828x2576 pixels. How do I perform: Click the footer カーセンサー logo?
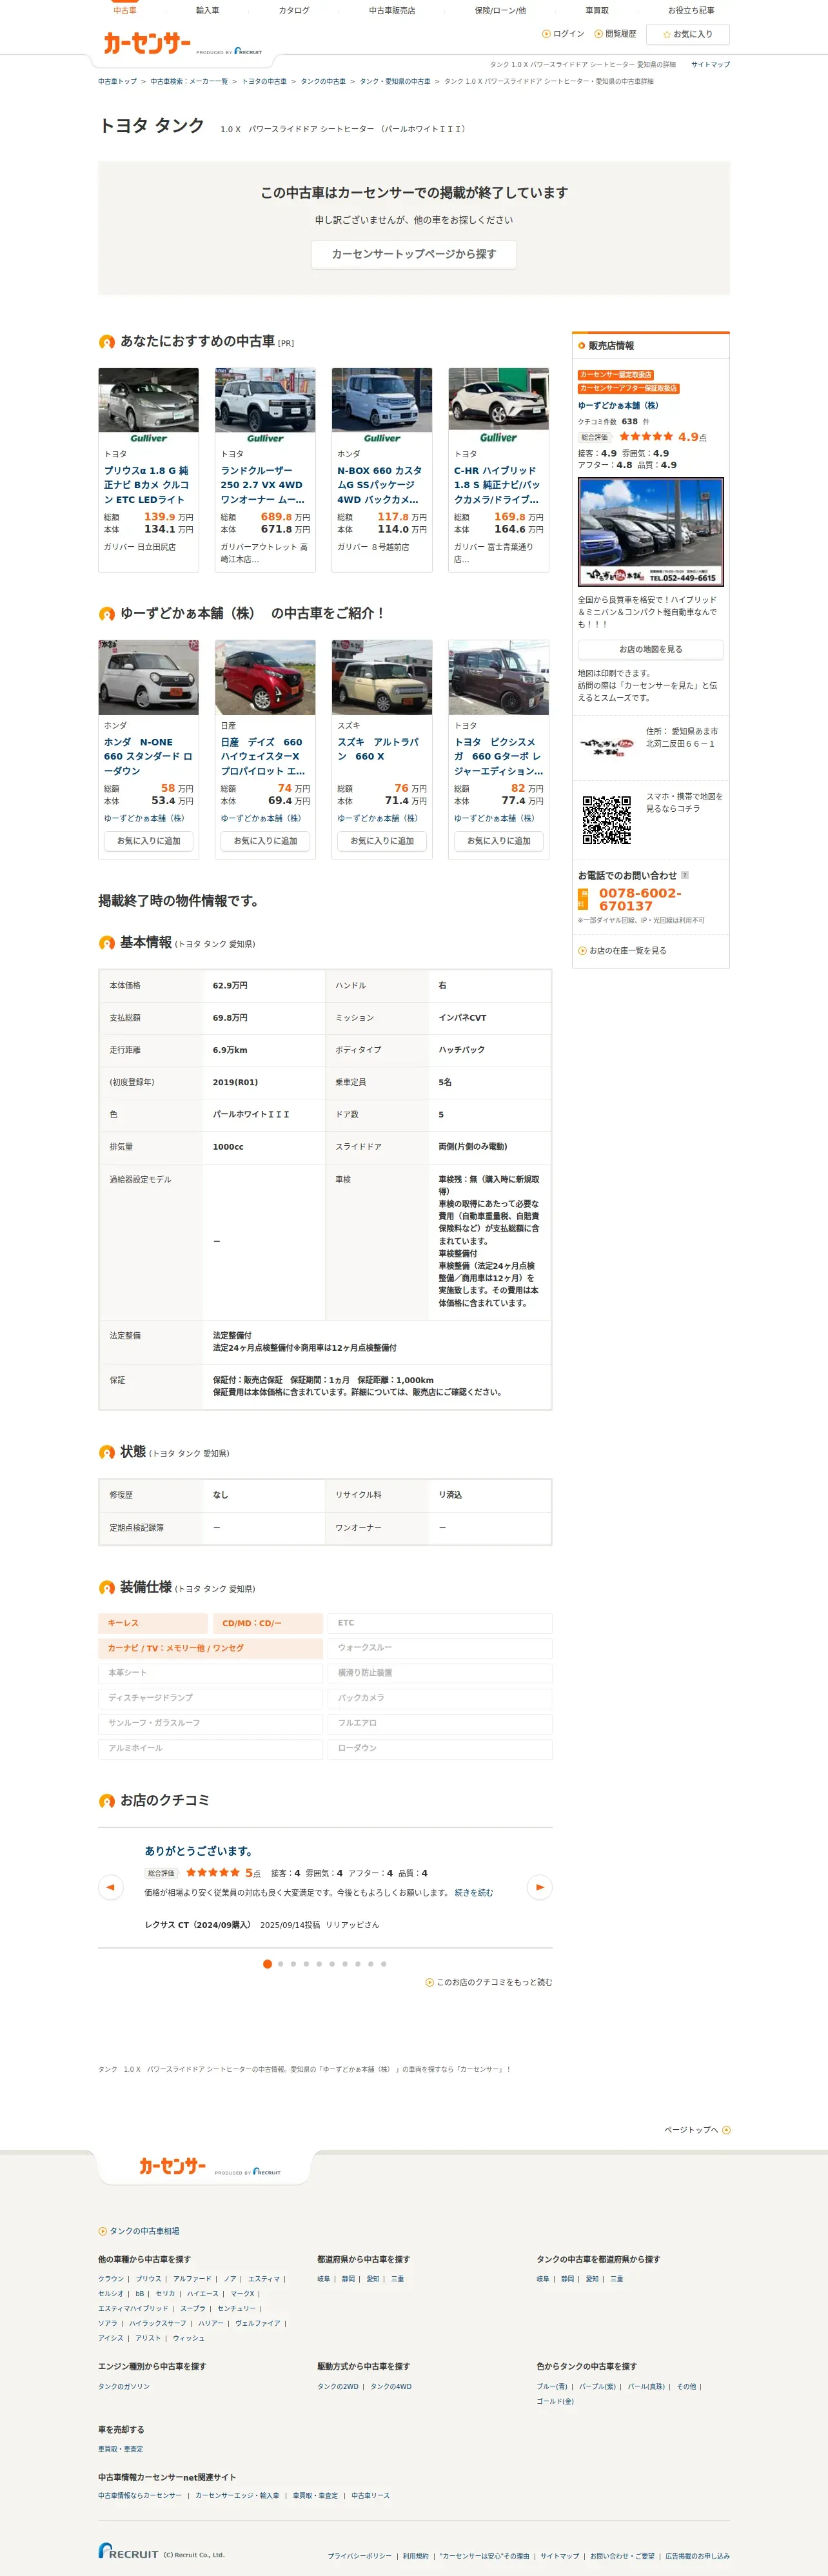click(172, 2166)
